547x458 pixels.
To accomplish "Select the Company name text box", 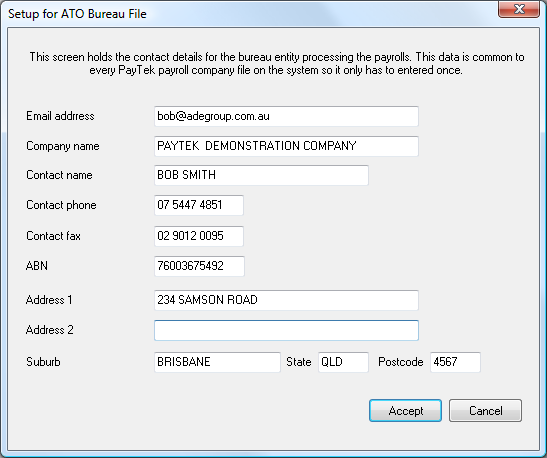I will click(x=286, y=146).
